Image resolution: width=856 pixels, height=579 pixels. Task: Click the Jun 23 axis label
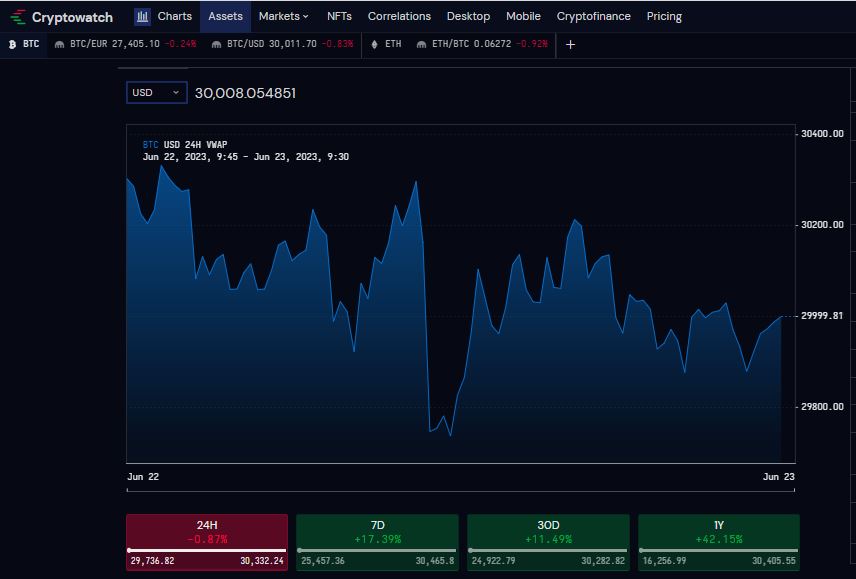(778, 476)
